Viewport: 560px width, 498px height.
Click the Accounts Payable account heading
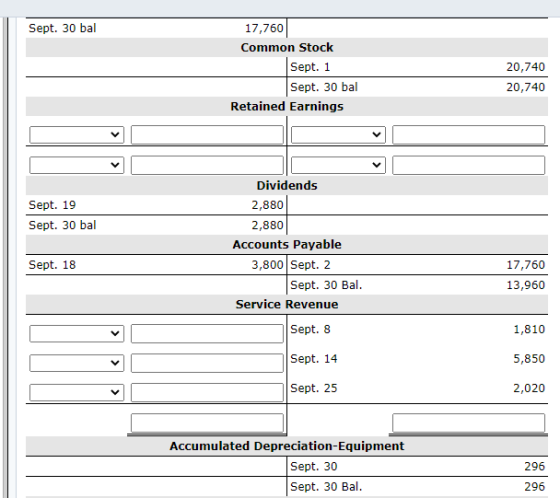tap(287, 244)
